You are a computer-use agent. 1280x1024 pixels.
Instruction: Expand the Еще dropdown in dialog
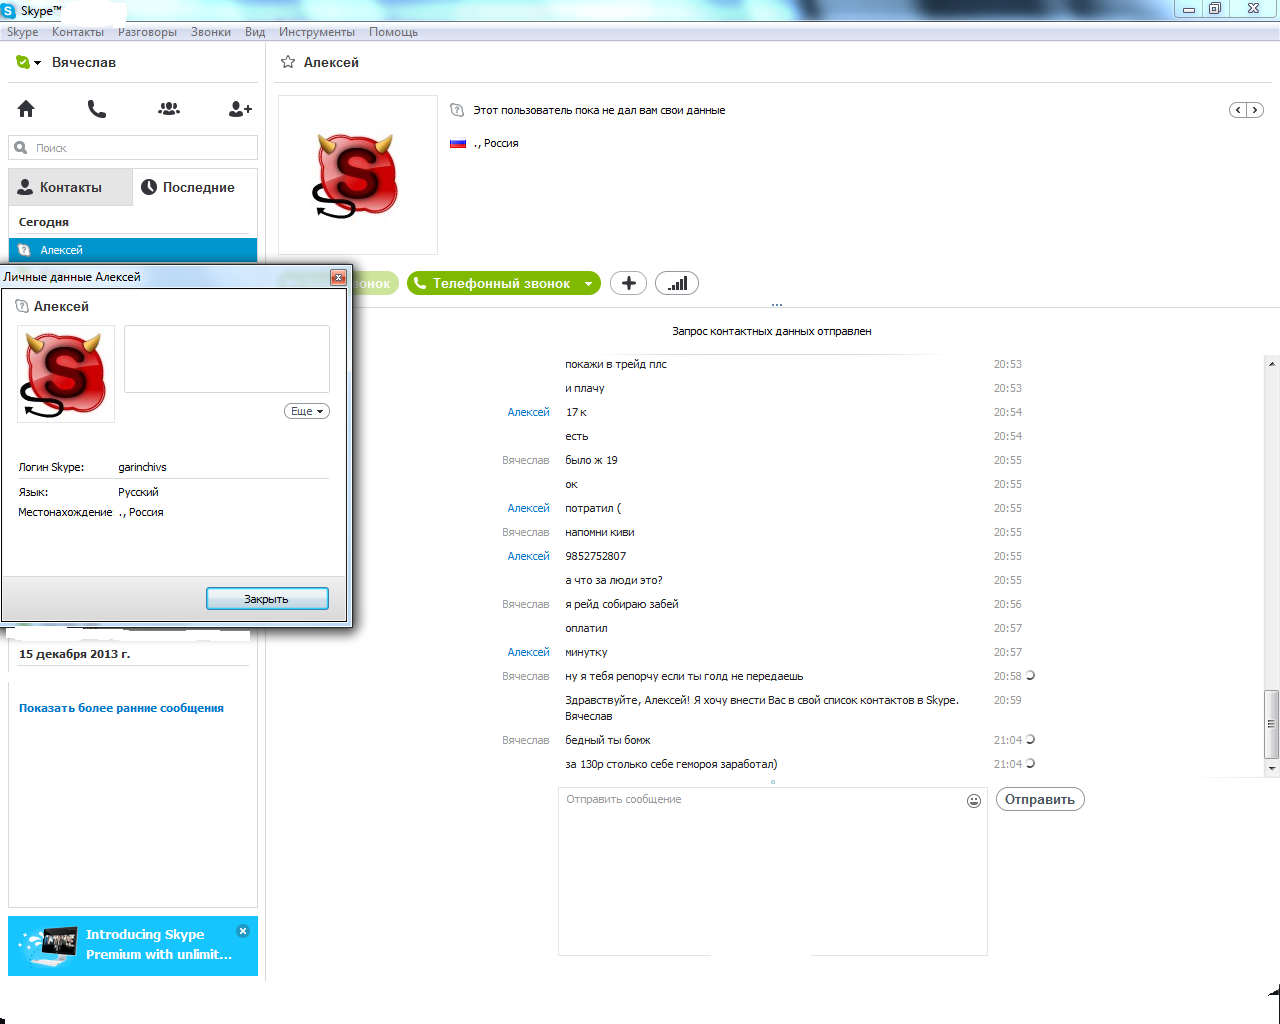(x=307, y=411)
